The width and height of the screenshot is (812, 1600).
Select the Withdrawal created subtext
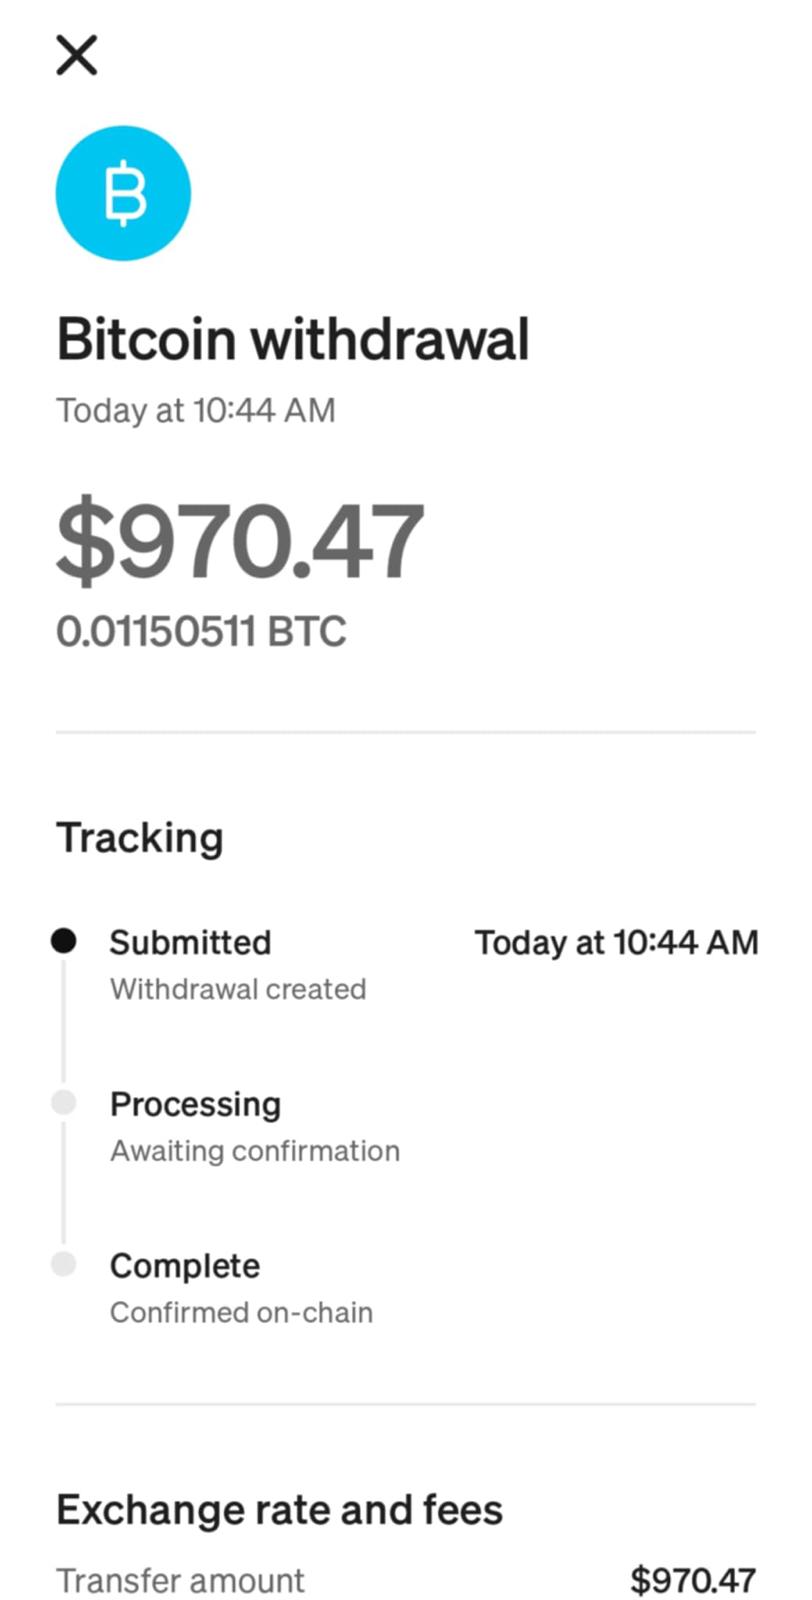click(x=238, y=989)
